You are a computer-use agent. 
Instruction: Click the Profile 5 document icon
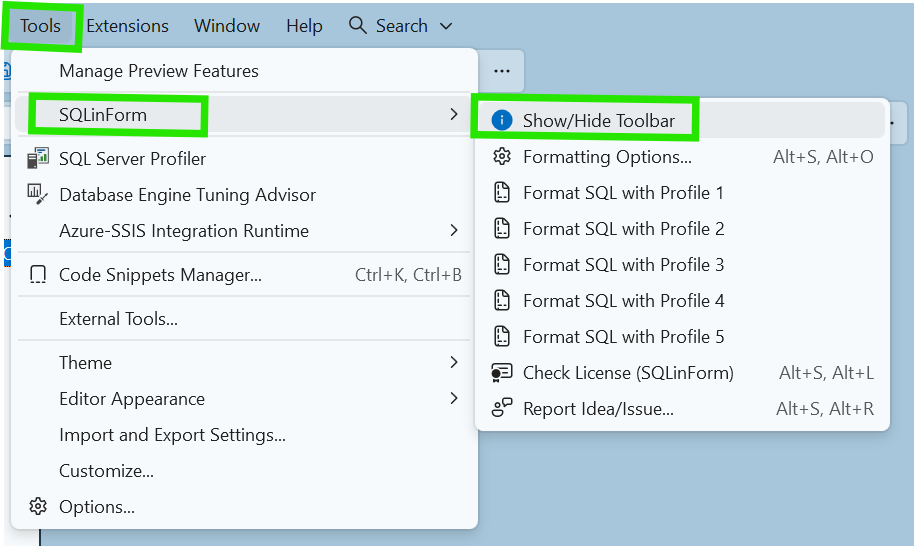coord(502,337)
